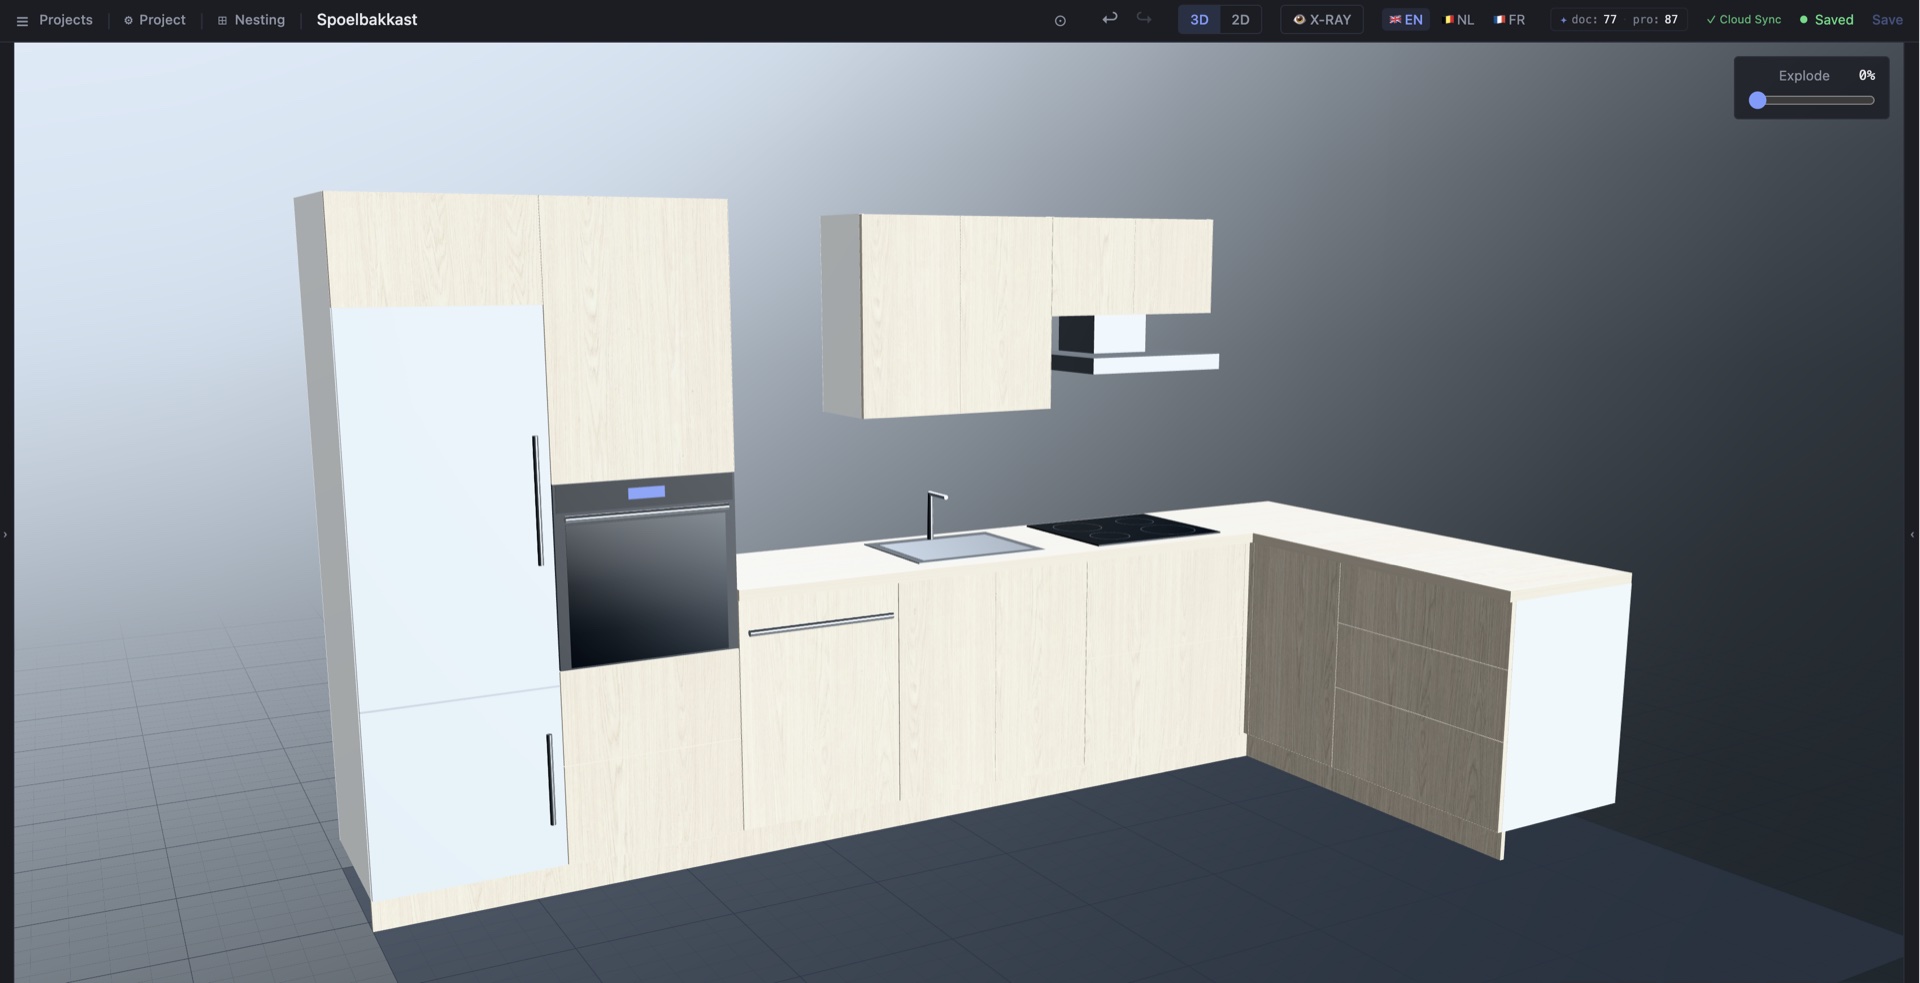Select Dutch language NL
This screenshot has width=1920, height=983.
tap(1459, 20)
